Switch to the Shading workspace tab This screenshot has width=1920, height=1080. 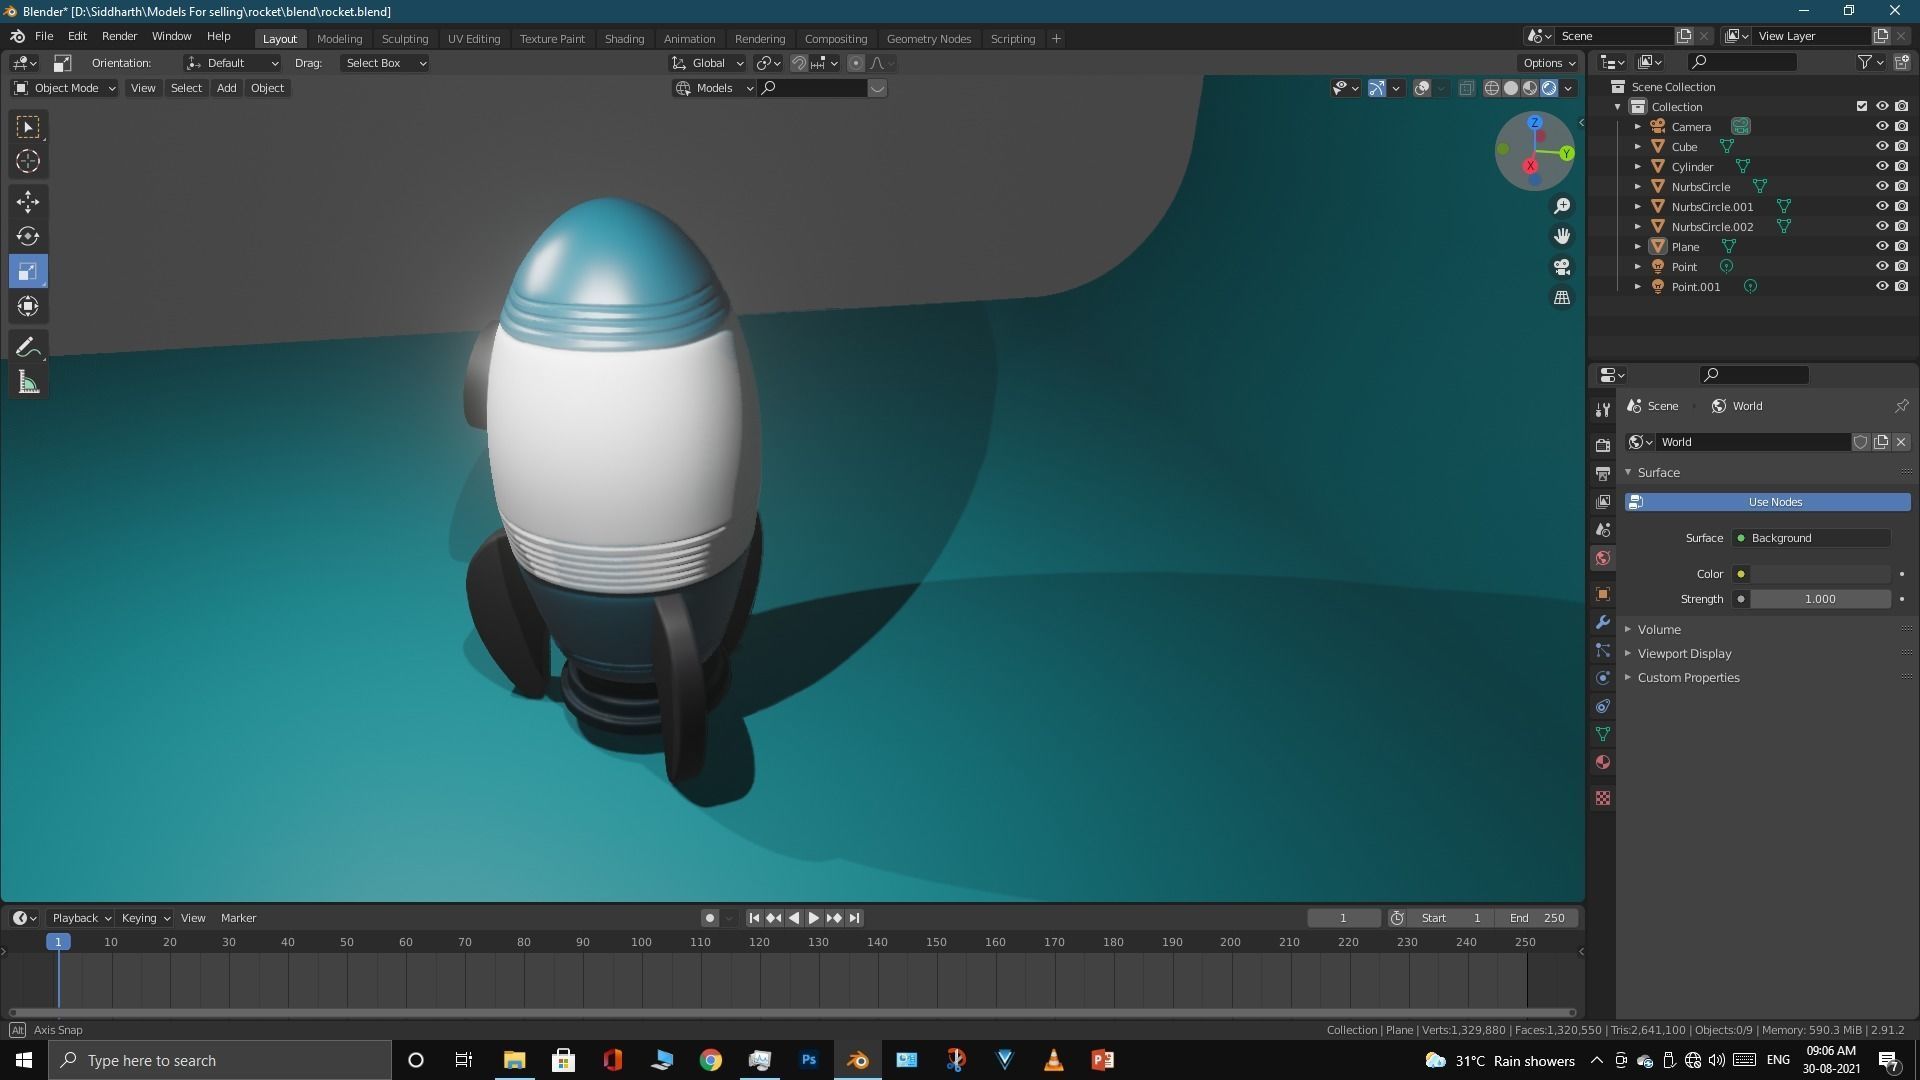pos(624,38)
